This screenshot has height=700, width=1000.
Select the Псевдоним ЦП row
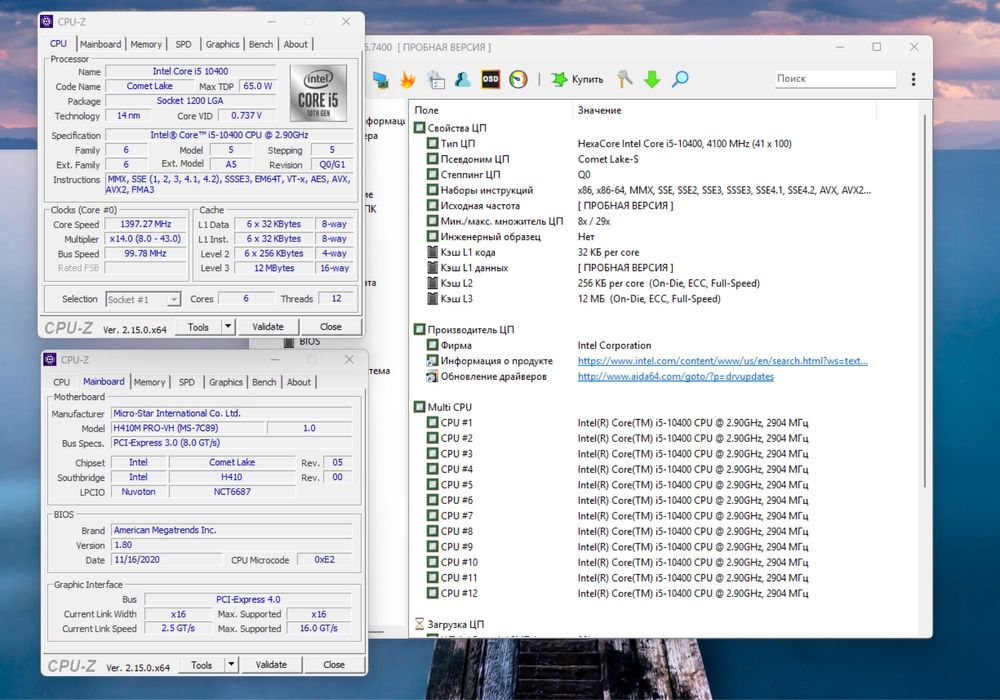(x=643, y=159)
